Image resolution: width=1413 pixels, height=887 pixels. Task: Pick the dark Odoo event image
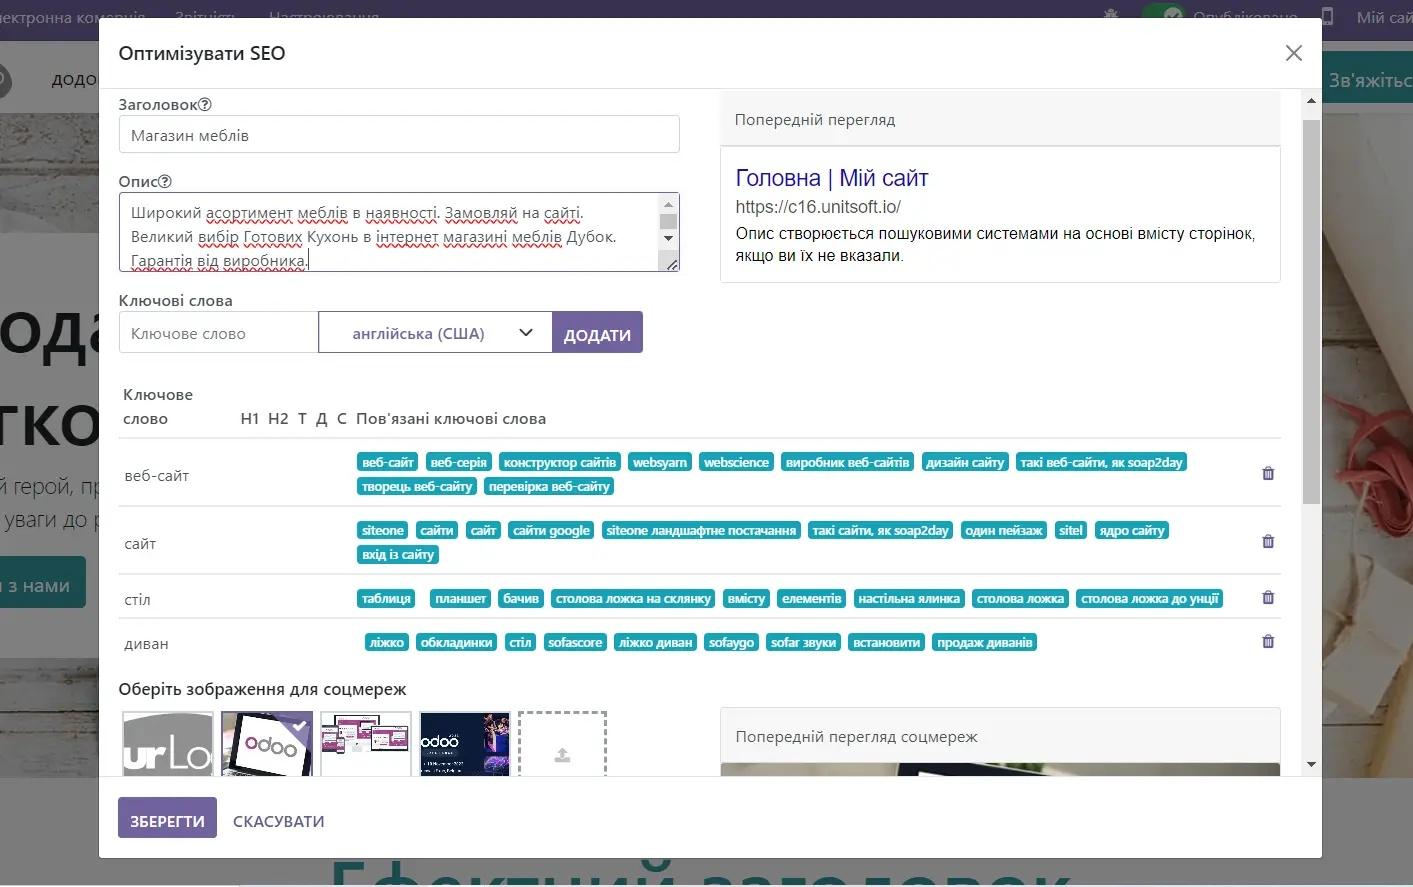[x=464, y=744]
